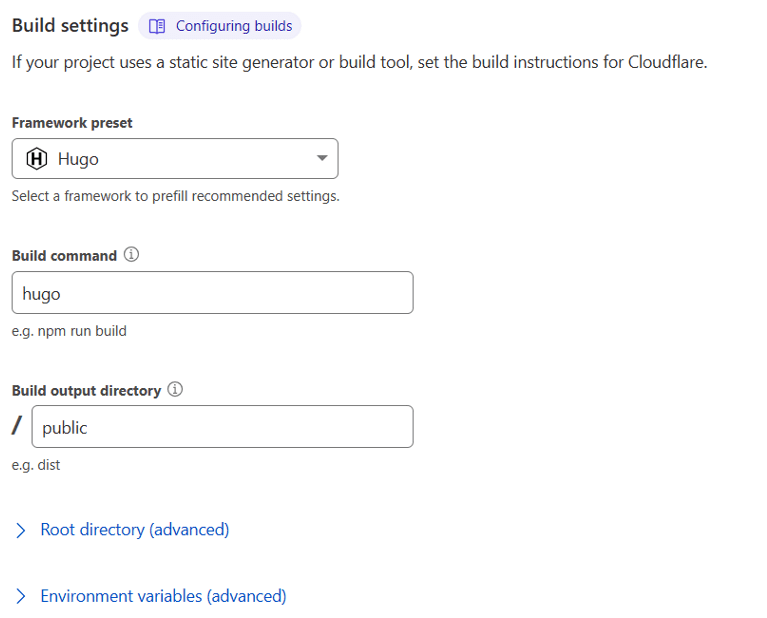Screen dimensions: 767x618
Task: Click the slash prefix before the public field
Action: (17, 427)
